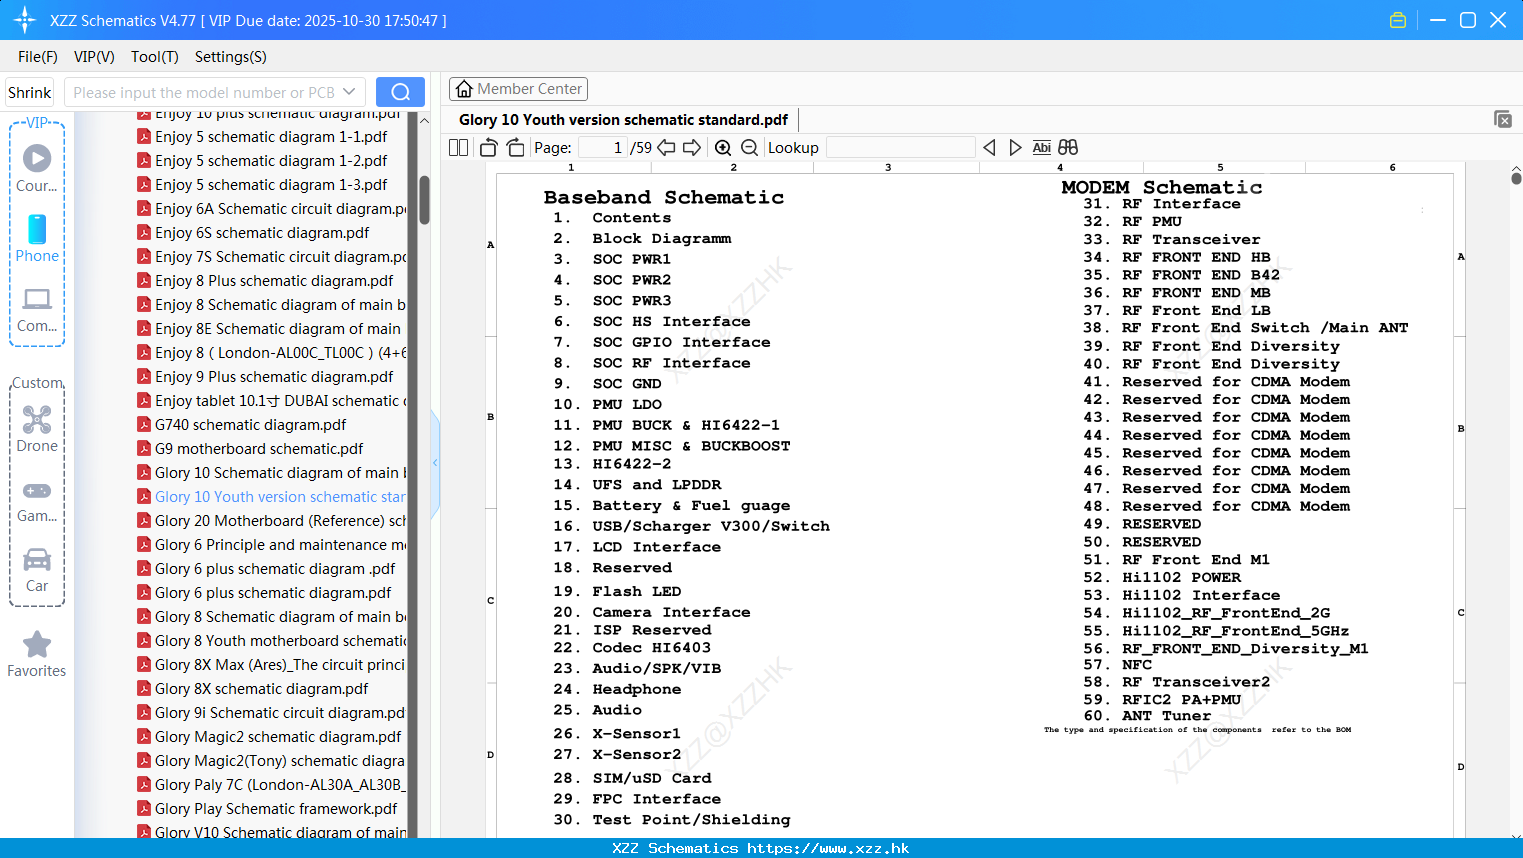Screen dimensions: 1523x858
Task: Open the model number dropdown arrow
Action: pyautogui.click(x=349, y=92)
